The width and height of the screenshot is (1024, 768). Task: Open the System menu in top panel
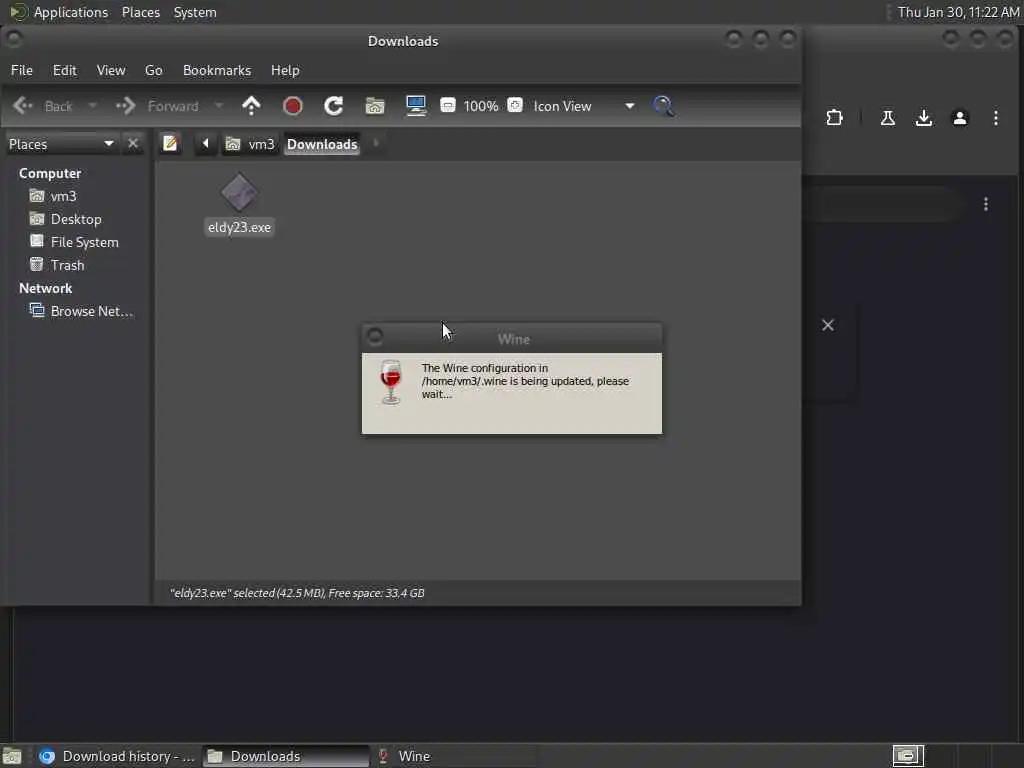(x=195, y=12)
